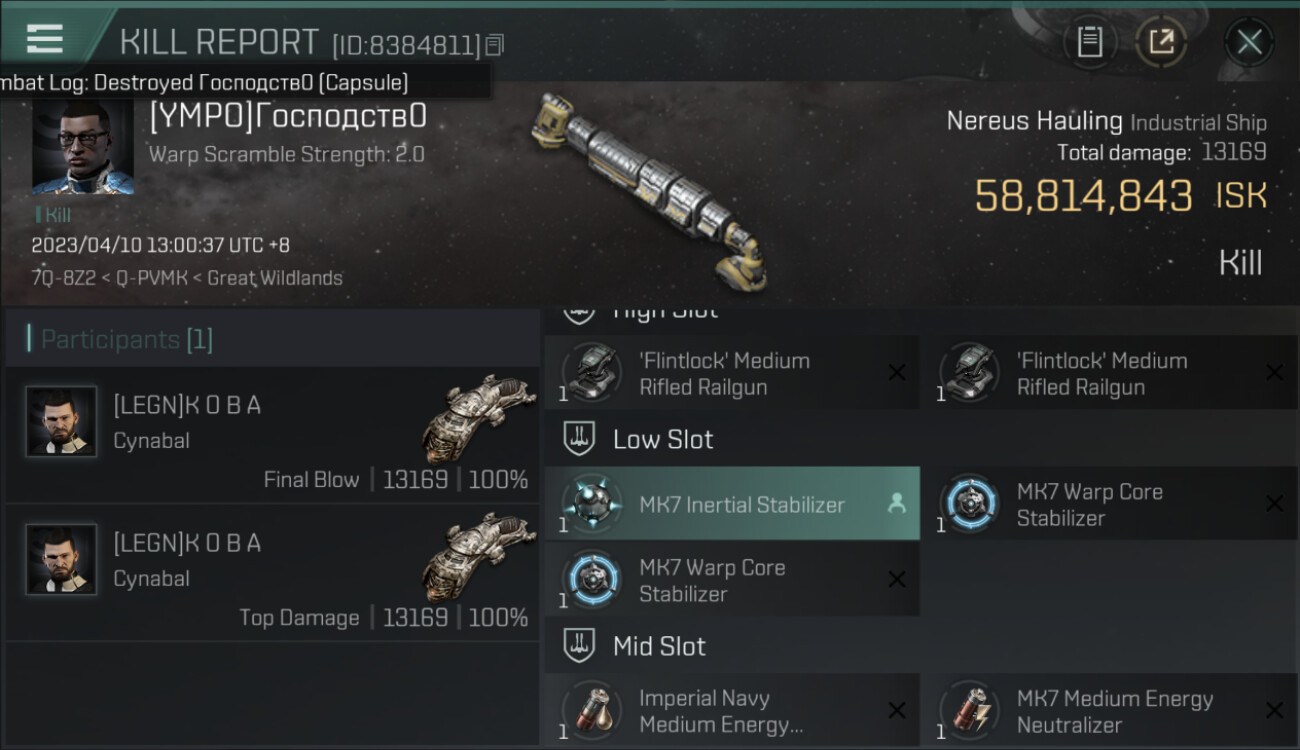Open the Nereus Hauling ship name
This screenshot has width=1300, height=750.
pos(1035,121)
